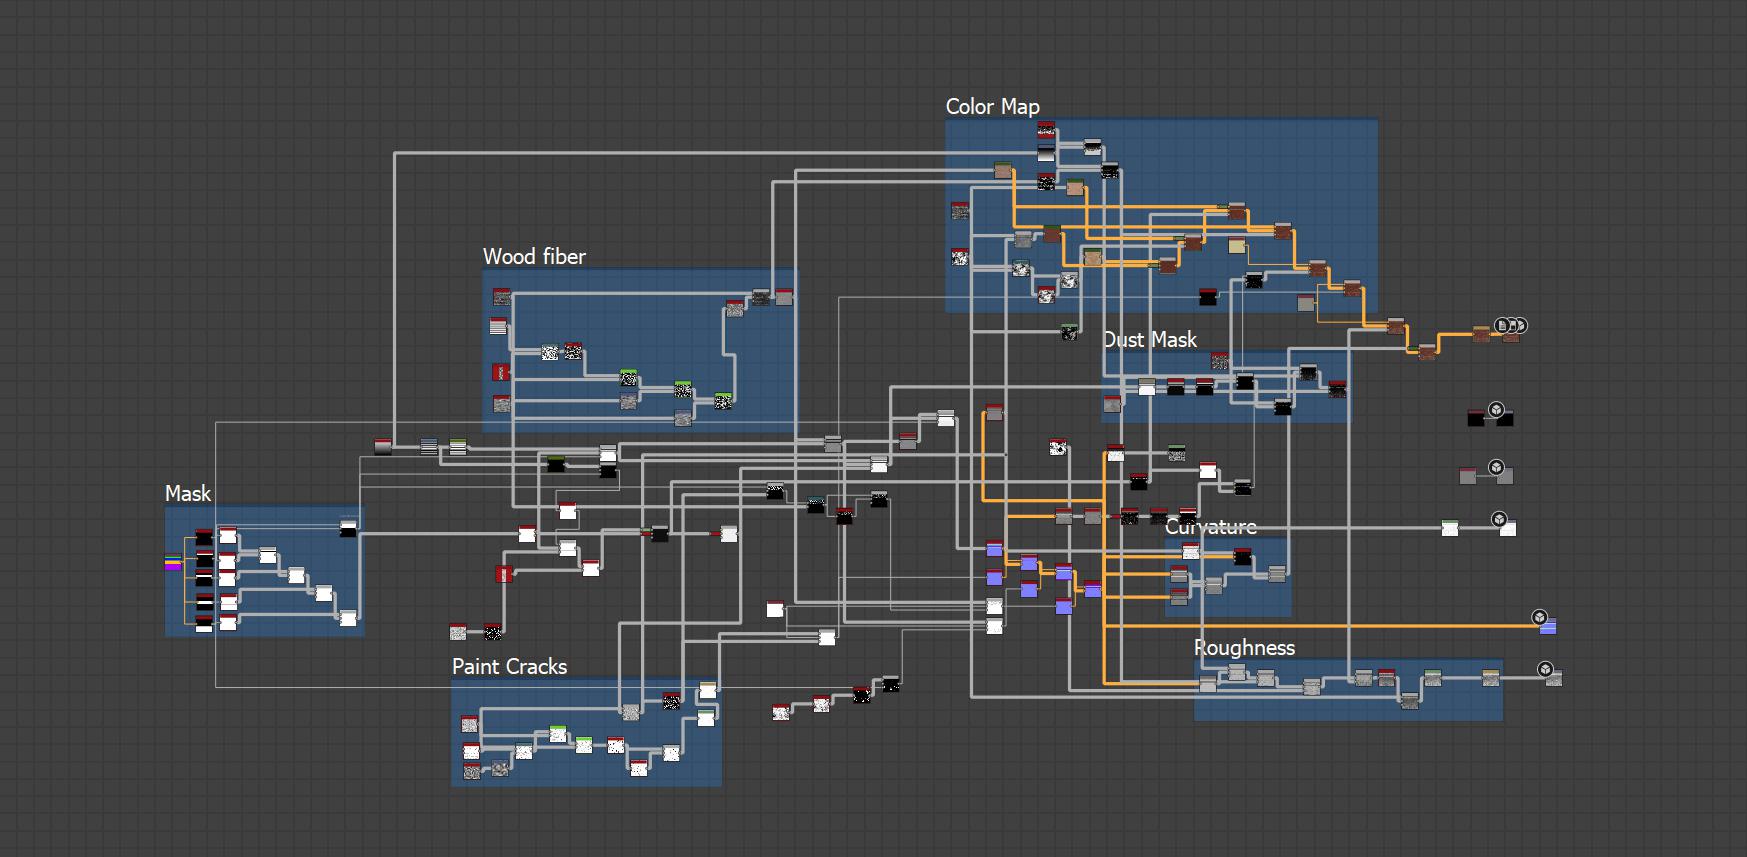Click the document badge on the final color output
The image size is (1747, 857).
pyautogui.click(x=1502, y=325)
